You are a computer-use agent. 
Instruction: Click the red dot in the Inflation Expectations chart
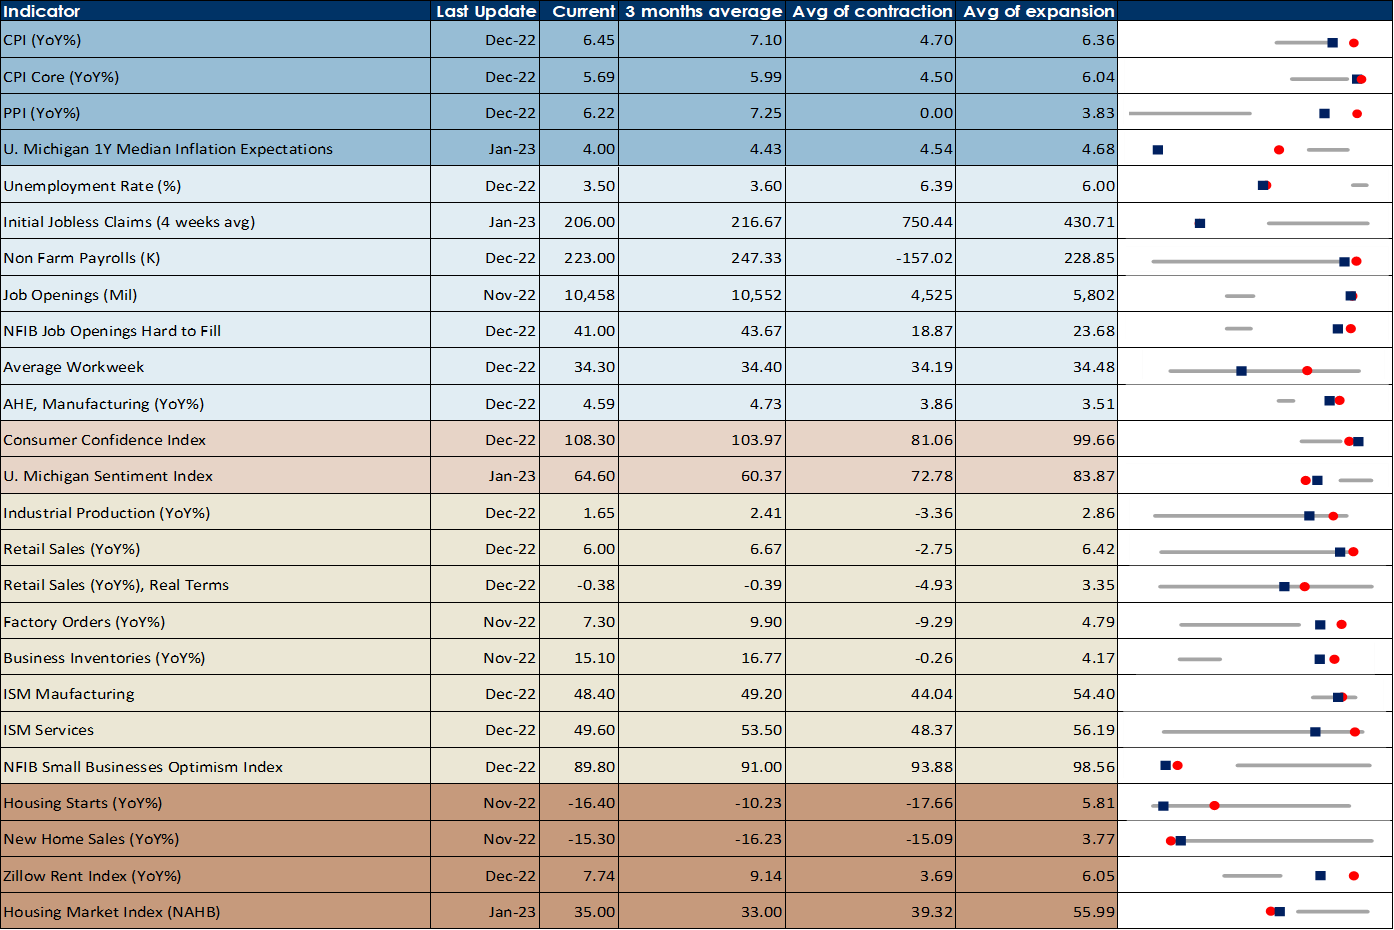click(1279, 150)
